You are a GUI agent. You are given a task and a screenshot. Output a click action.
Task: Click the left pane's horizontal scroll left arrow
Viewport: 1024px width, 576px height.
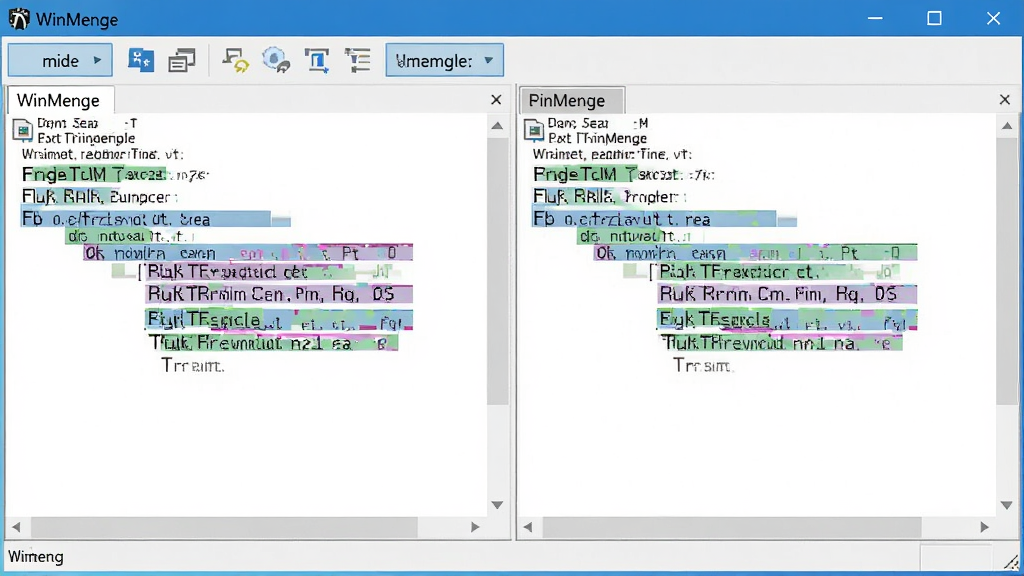click(x=16, y=527)
